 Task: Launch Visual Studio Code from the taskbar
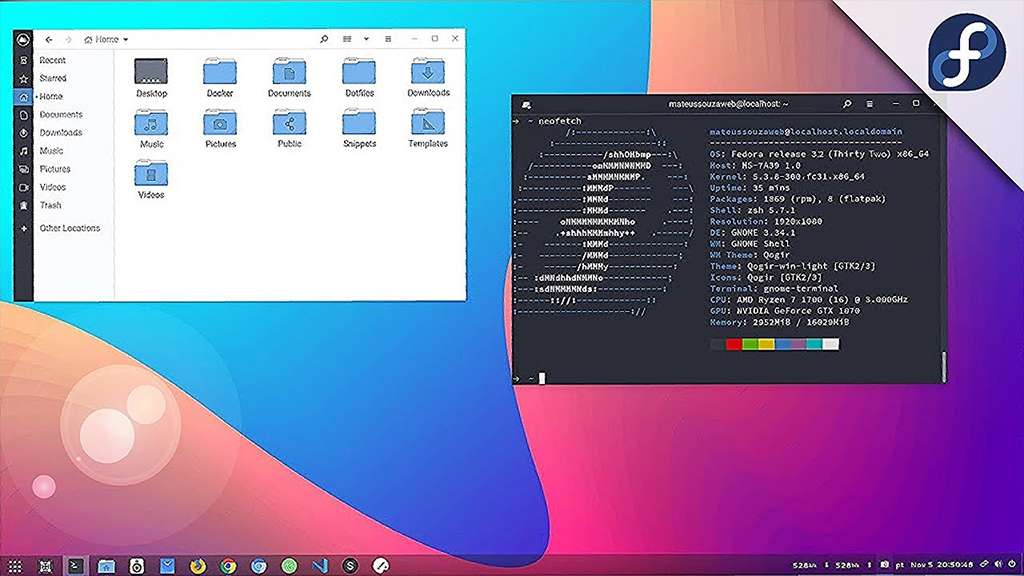(x=320, y=566)
